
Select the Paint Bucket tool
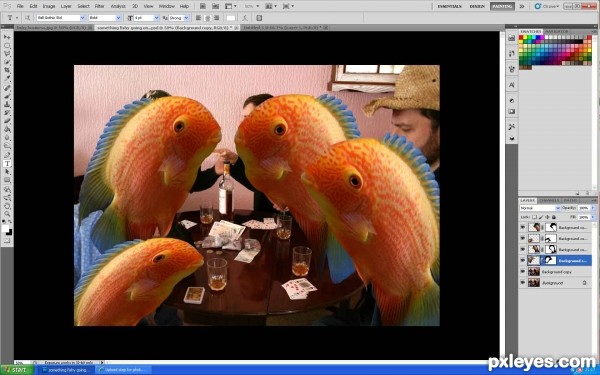(x=7, y=130)
